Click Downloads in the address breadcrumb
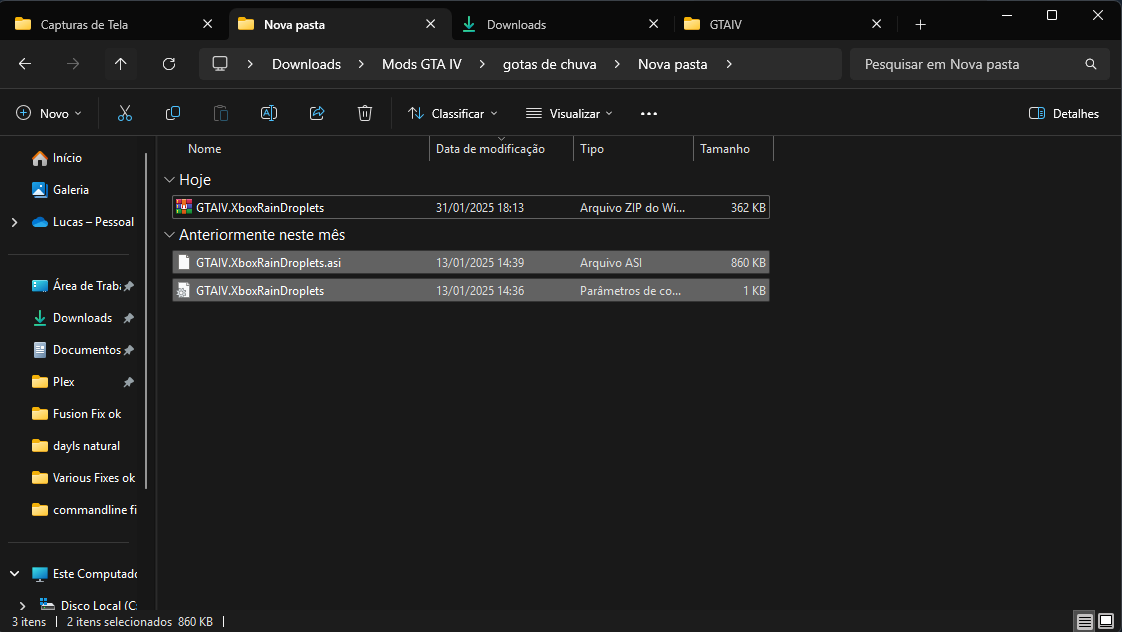This screenshot has height=632, width=1122. pos(306,64)
